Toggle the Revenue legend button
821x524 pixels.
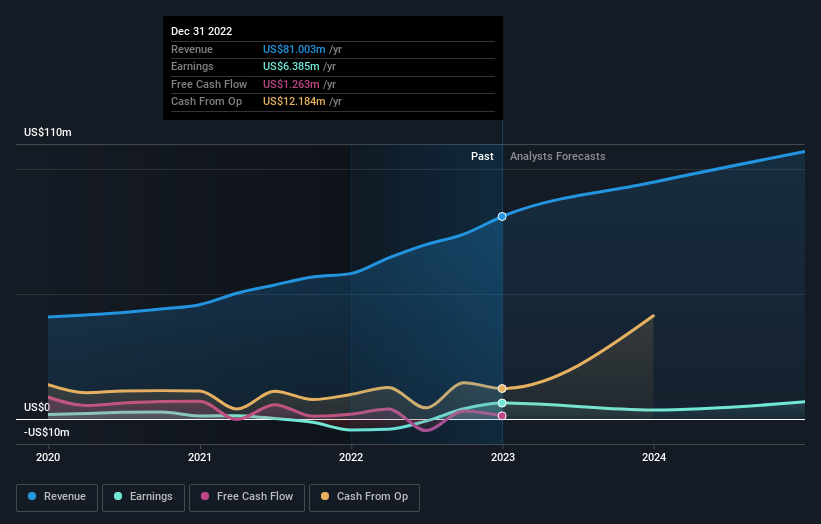57,497
